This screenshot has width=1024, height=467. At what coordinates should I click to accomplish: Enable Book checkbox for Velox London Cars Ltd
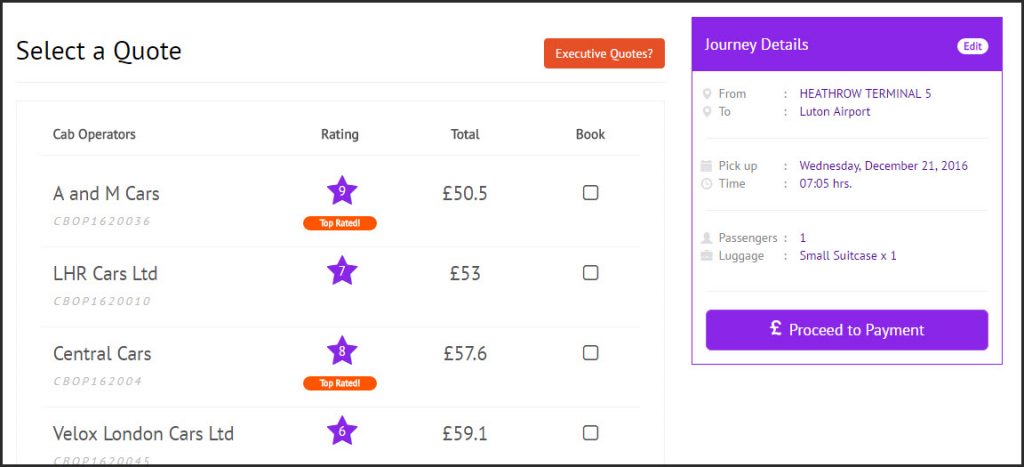[x=590, y=433]
